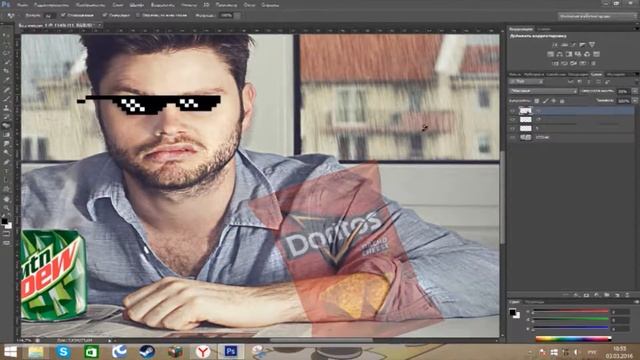The width and height of the screenshot is (640, 360).
Task: Select the Hand tool
Action: tap(6, 199)
